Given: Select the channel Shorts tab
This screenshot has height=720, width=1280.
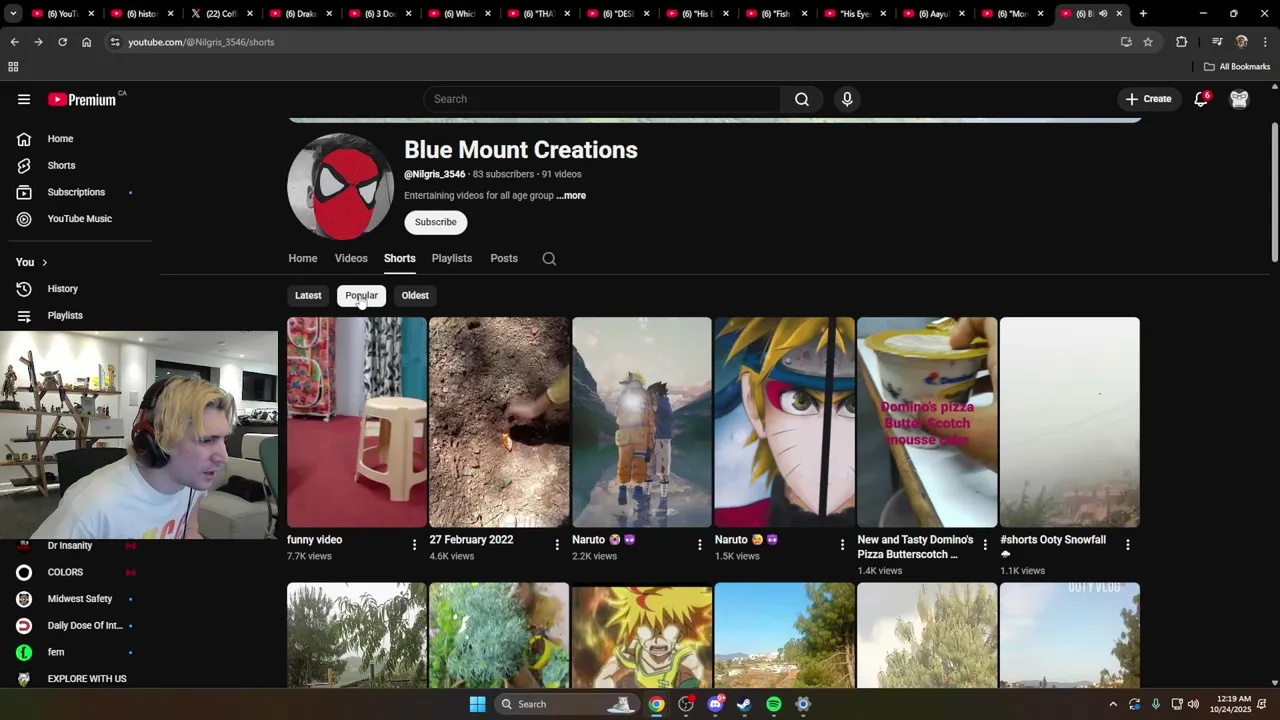Looking at the screenshot, I should click(399, 258).
